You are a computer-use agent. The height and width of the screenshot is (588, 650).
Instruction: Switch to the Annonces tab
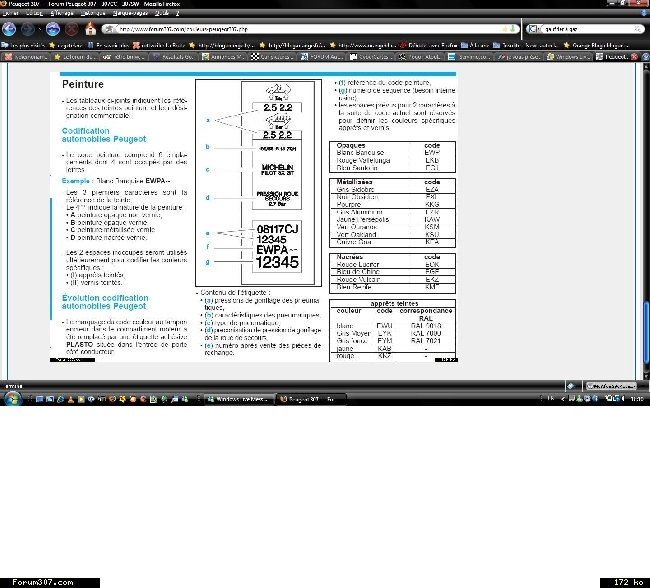[223, 57]
